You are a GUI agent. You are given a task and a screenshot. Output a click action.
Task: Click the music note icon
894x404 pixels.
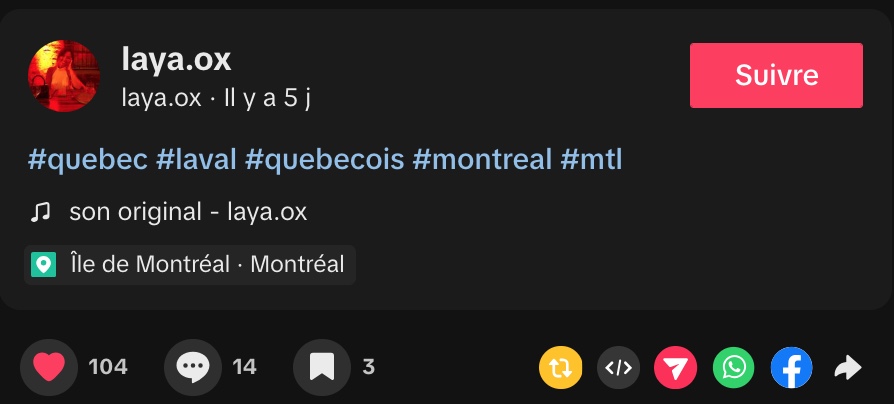point(40,212)
